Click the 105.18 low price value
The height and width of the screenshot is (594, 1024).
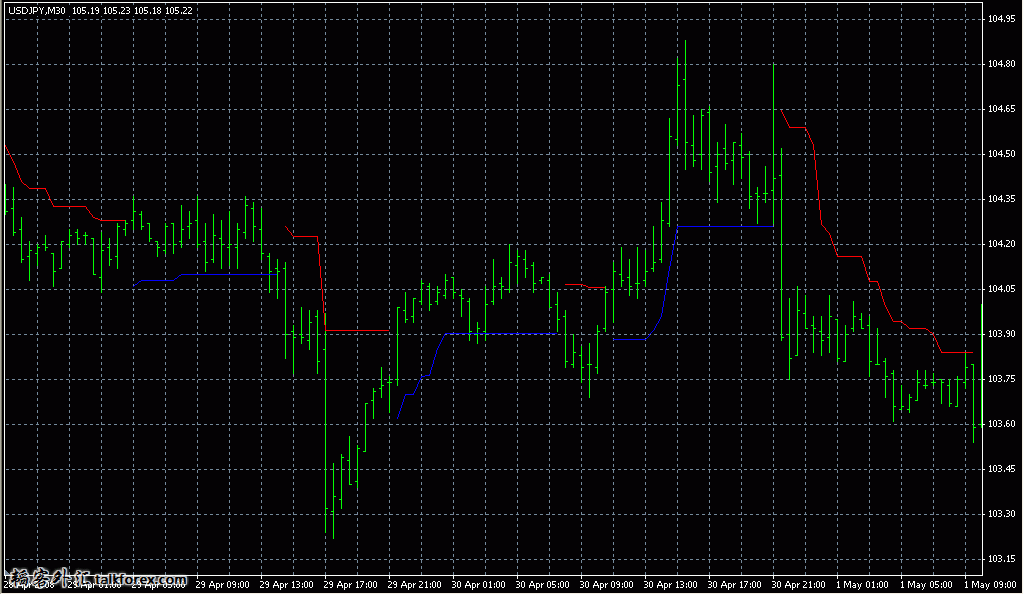[x=148, y=10]
